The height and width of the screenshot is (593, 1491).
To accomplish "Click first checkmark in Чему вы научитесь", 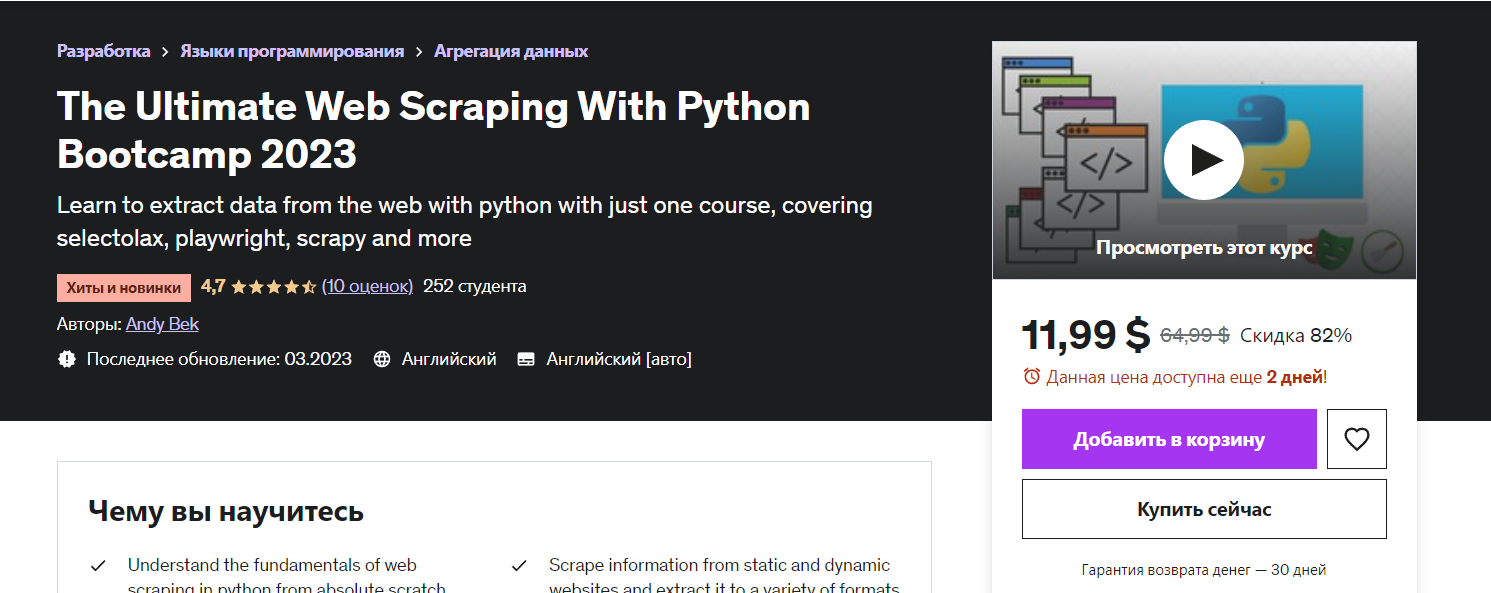I will click(x=98, y=566).
